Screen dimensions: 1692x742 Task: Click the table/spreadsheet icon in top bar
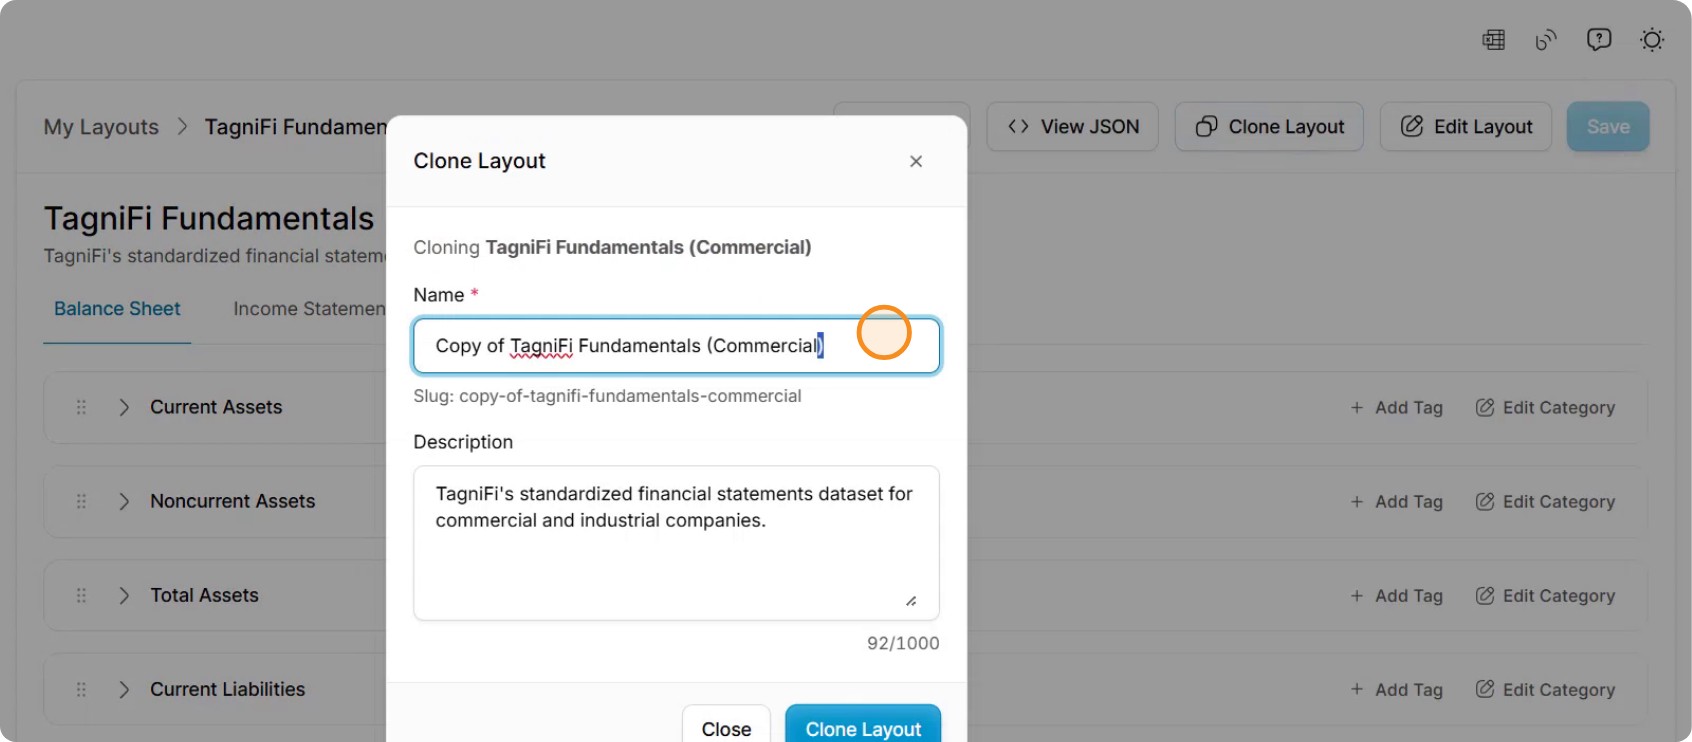point(1493,40)
